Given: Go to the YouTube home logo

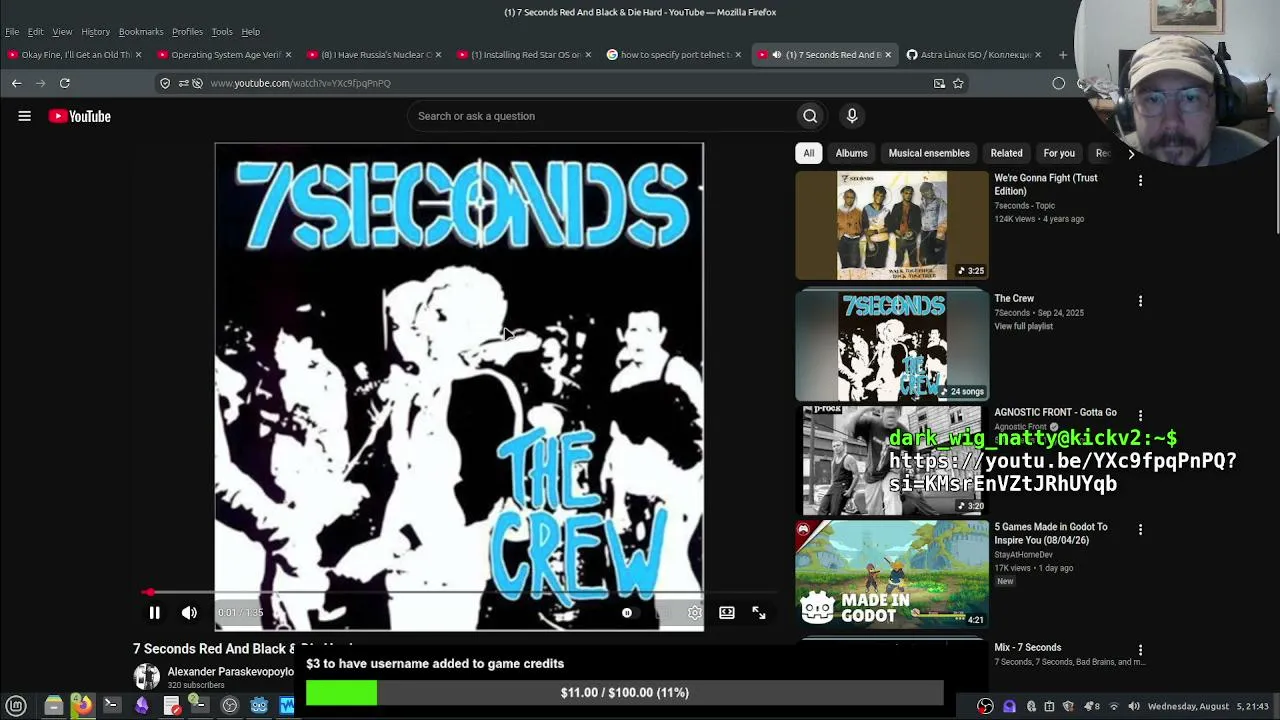Looking at the screenshot, I should [80, 116].
